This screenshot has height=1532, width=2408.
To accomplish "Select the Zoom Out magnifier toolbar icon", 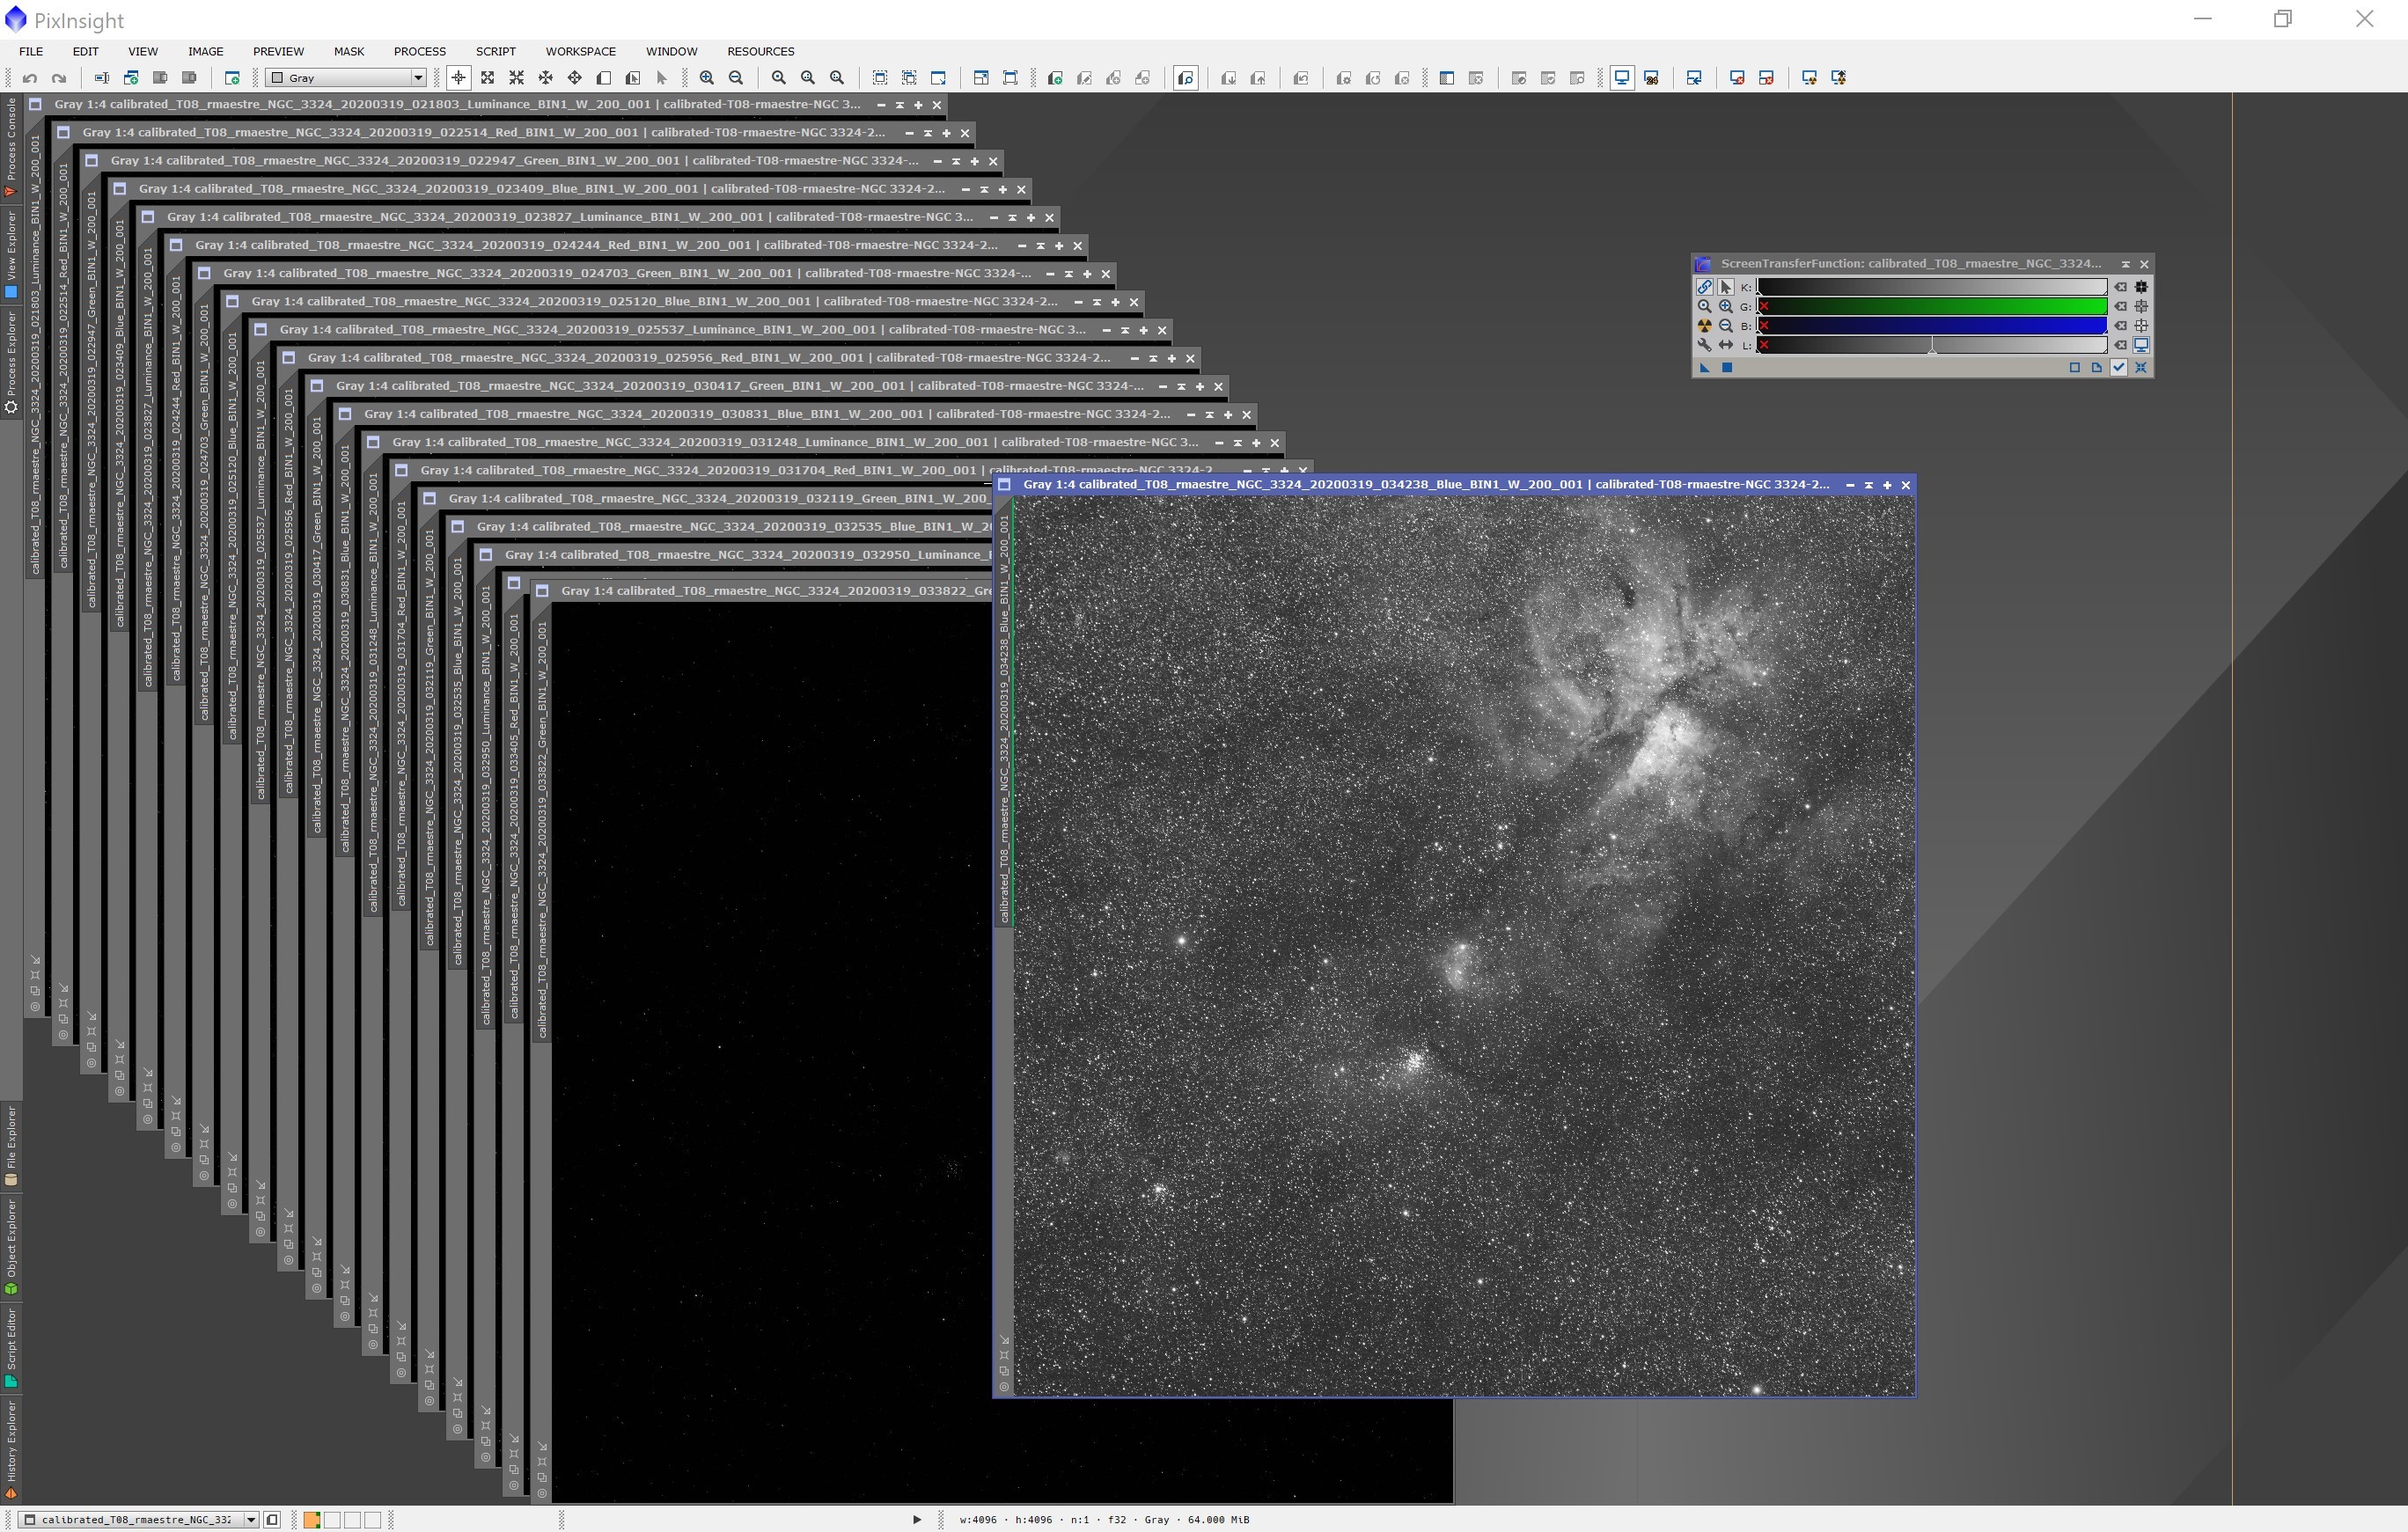I will pyautogui.click(x=736, y=78).
